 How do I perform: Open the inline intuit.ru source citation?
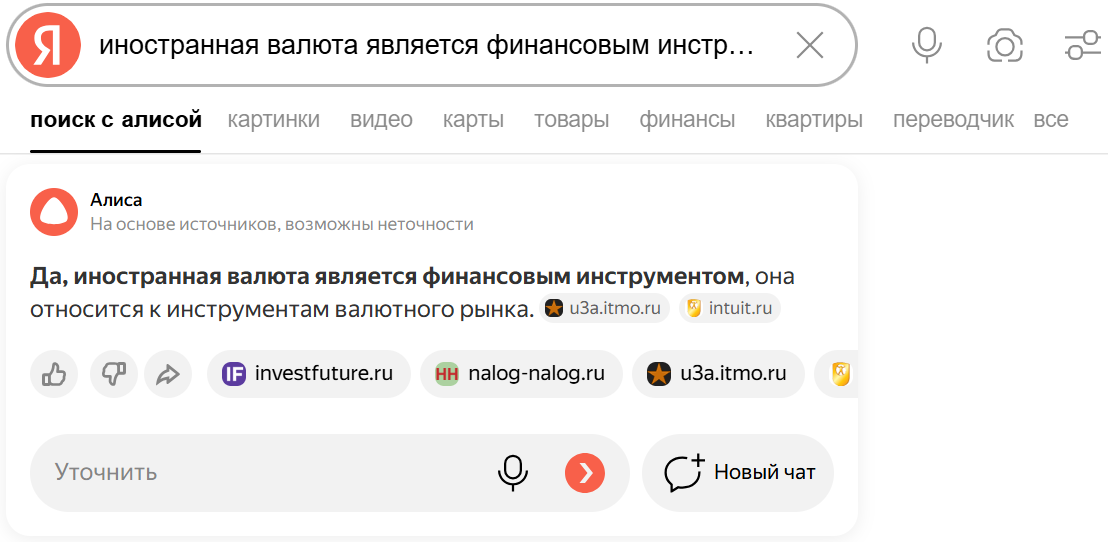pos(730,309)
